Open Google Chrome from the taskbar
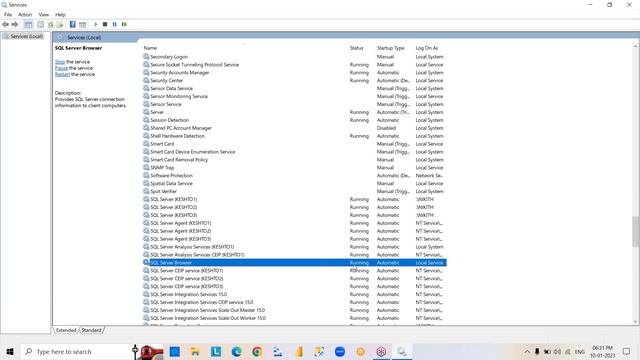 [257, 351]
